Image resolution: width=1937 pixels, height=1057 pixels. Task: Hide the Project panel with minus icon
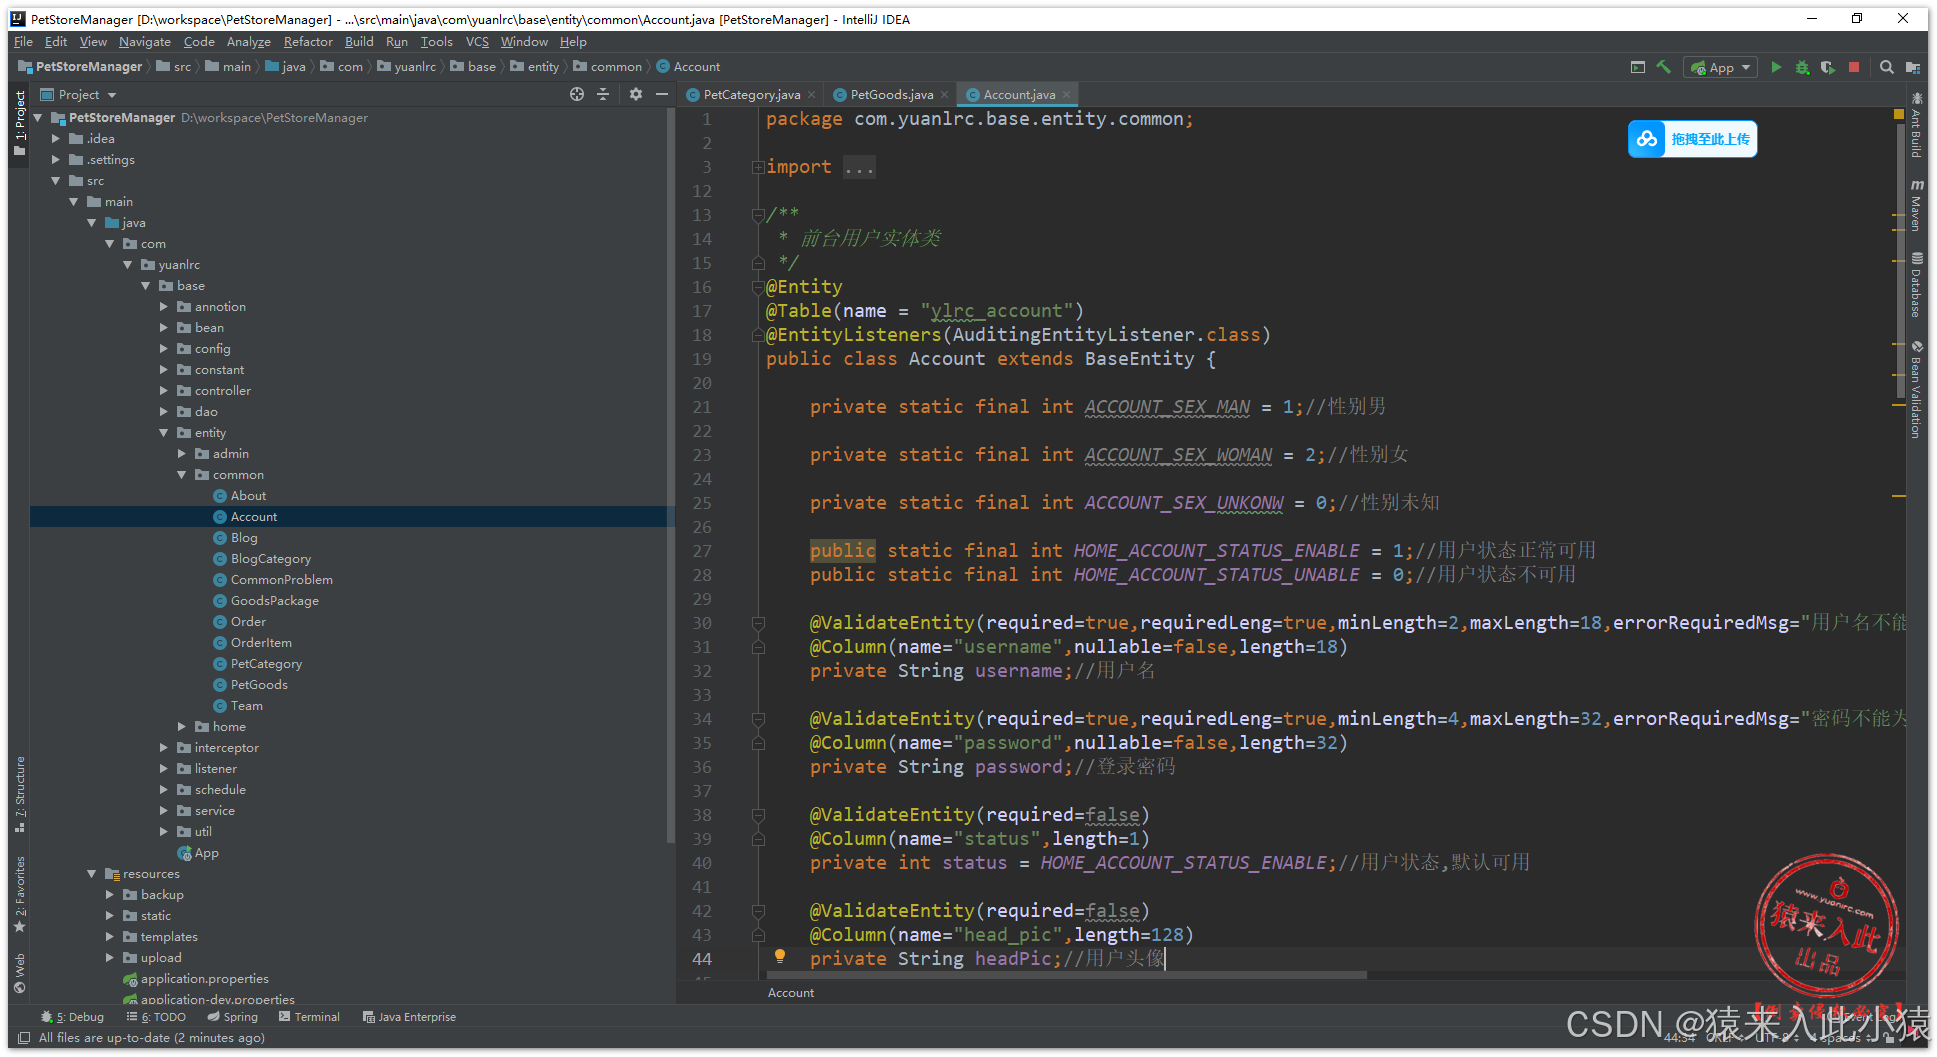661,94
